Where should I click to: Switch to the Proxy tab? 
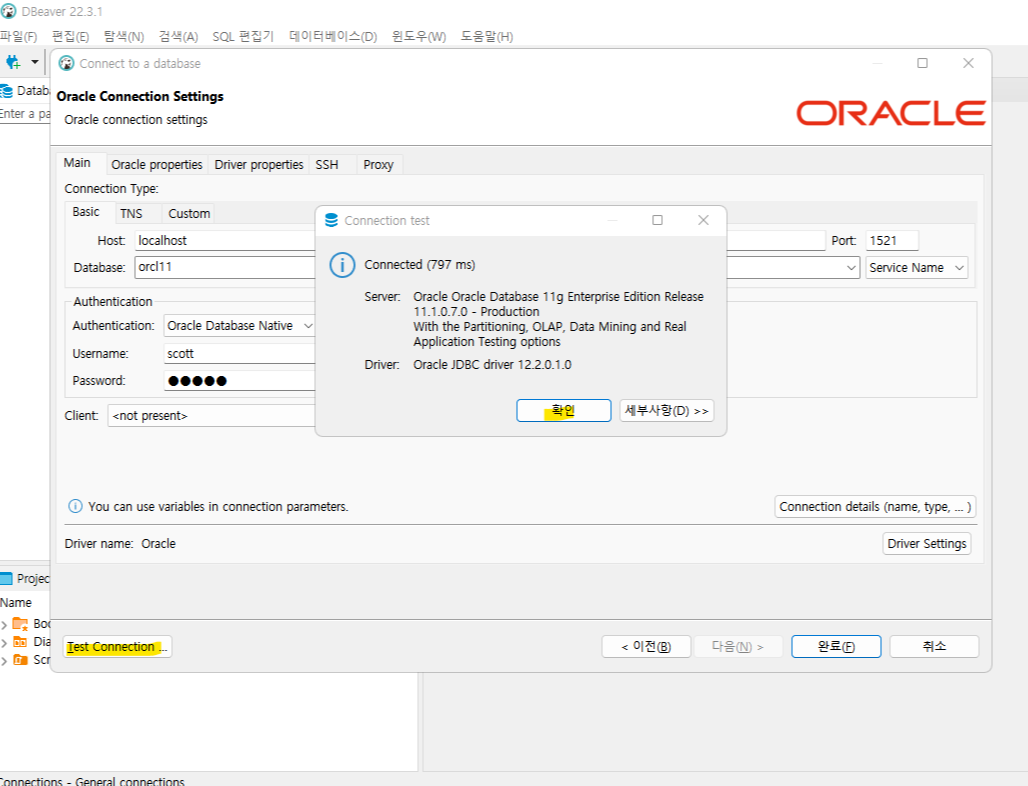(378, 165)
